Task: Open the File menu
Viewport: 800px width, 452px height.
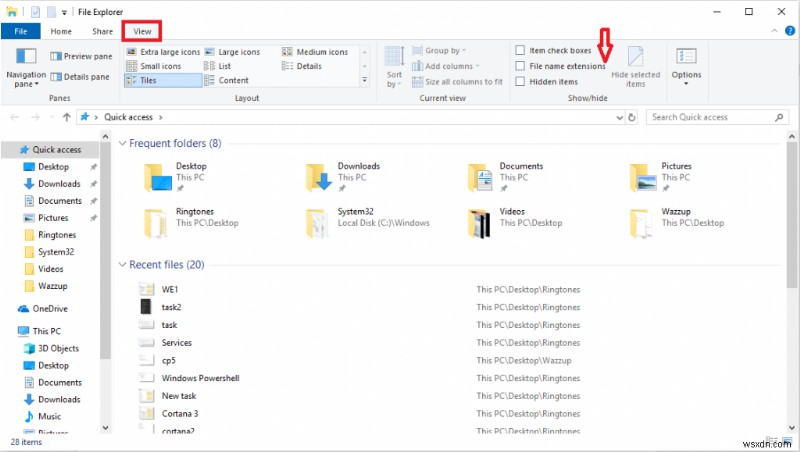Action: click(x=20, y=31)
